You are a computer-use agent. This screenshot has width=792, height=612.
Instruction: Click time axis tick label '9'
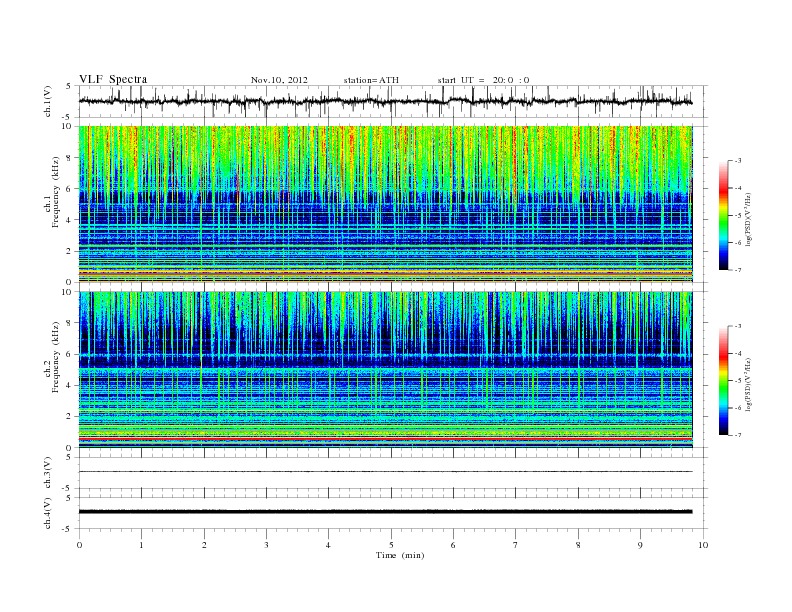click(x=640, y=545)
